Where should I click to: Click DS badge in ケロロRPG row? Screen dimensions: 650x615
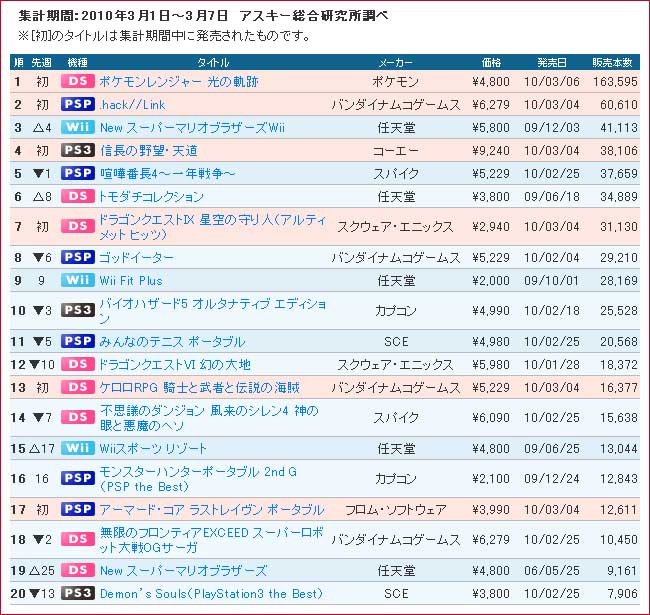[78, 387]
